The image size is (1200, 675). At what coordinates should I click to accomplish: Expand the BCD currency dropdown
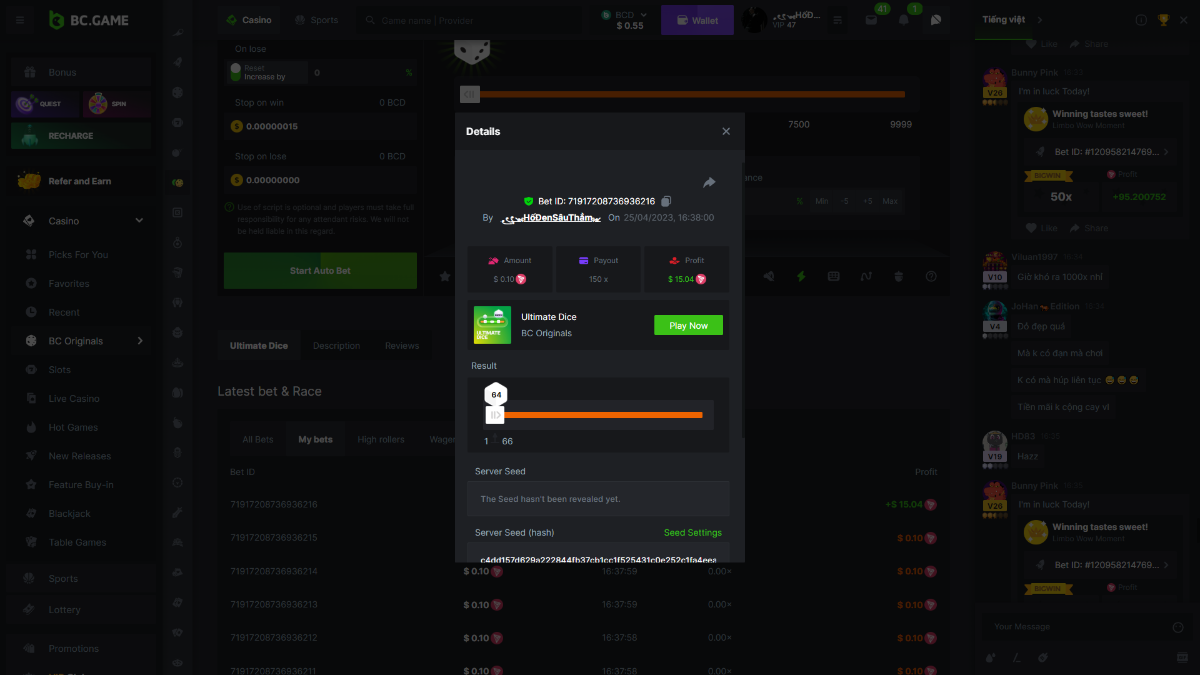pos(643,14)
